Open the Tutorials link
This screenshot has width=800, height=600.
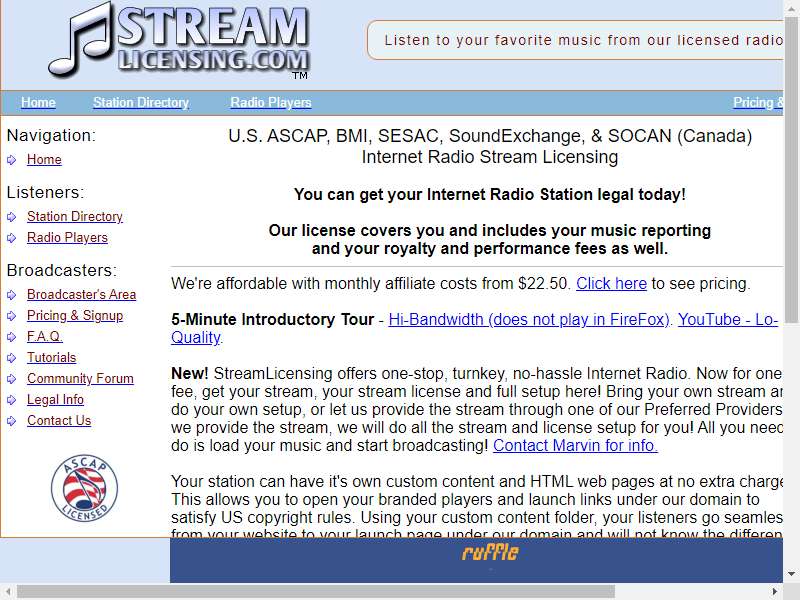coord(51,358)
